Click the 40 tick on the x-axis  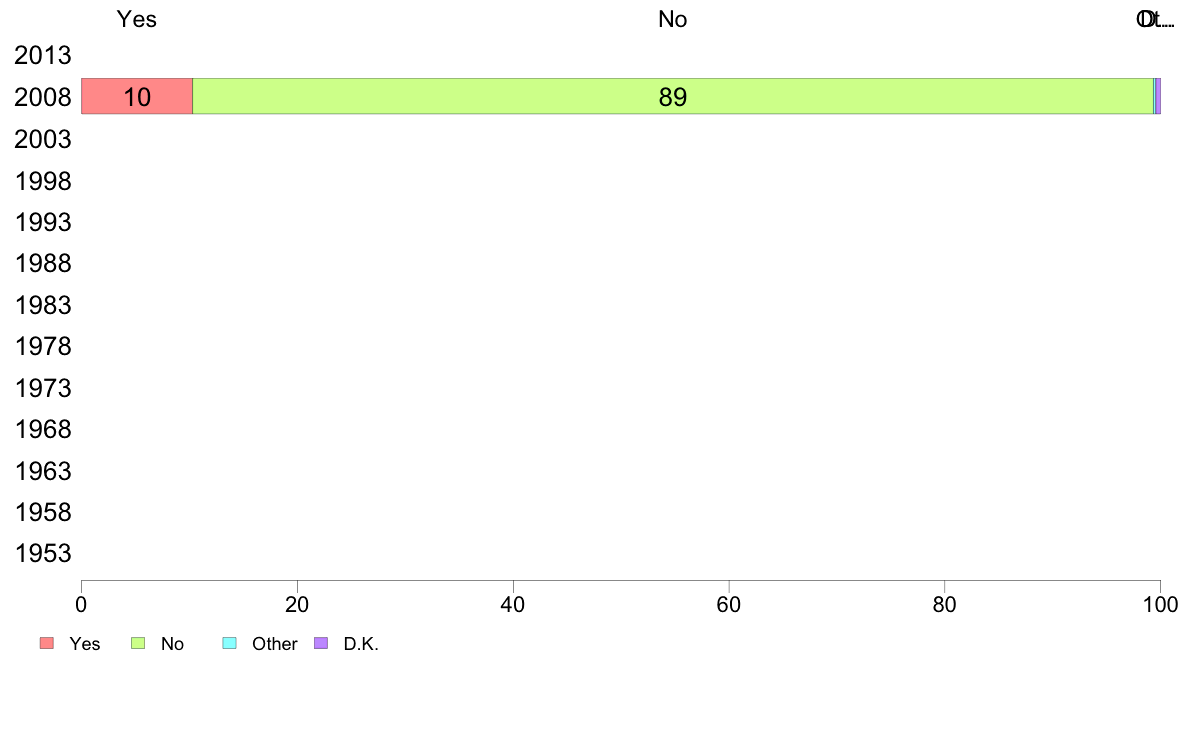pos(513,604)
